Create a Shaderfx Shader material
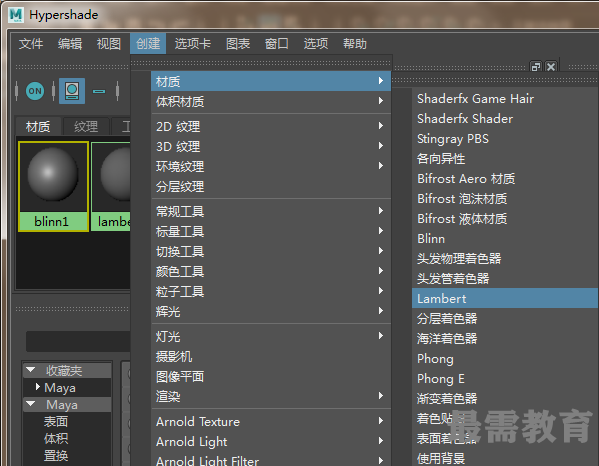 pos(505,118)
